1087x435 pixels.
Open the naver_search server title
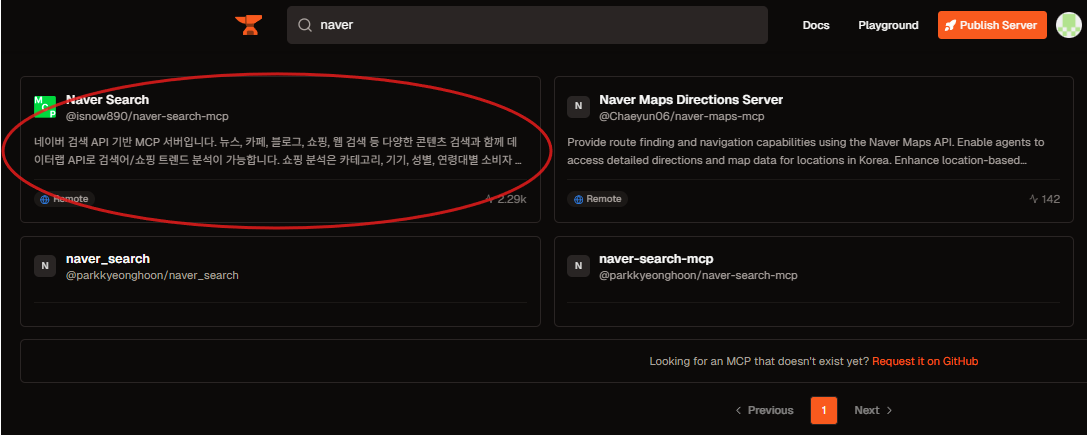108,259
